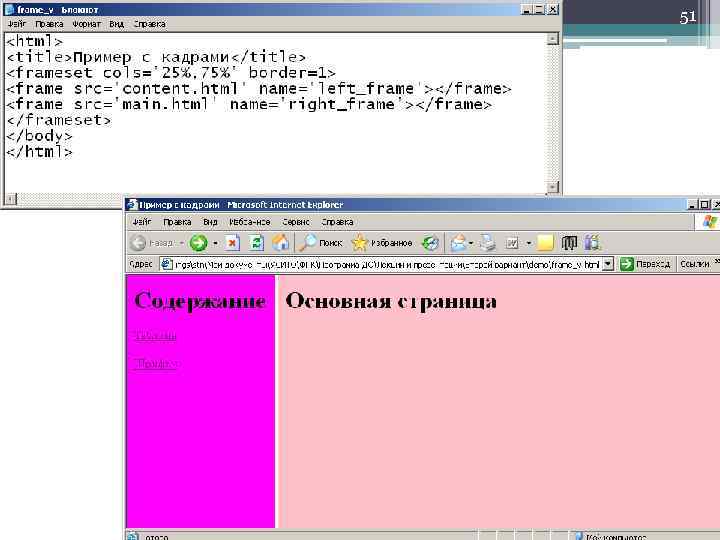Click the History globe icon in toolbar
This screenshot has height=540, width=720.
[x=430, y=242]
